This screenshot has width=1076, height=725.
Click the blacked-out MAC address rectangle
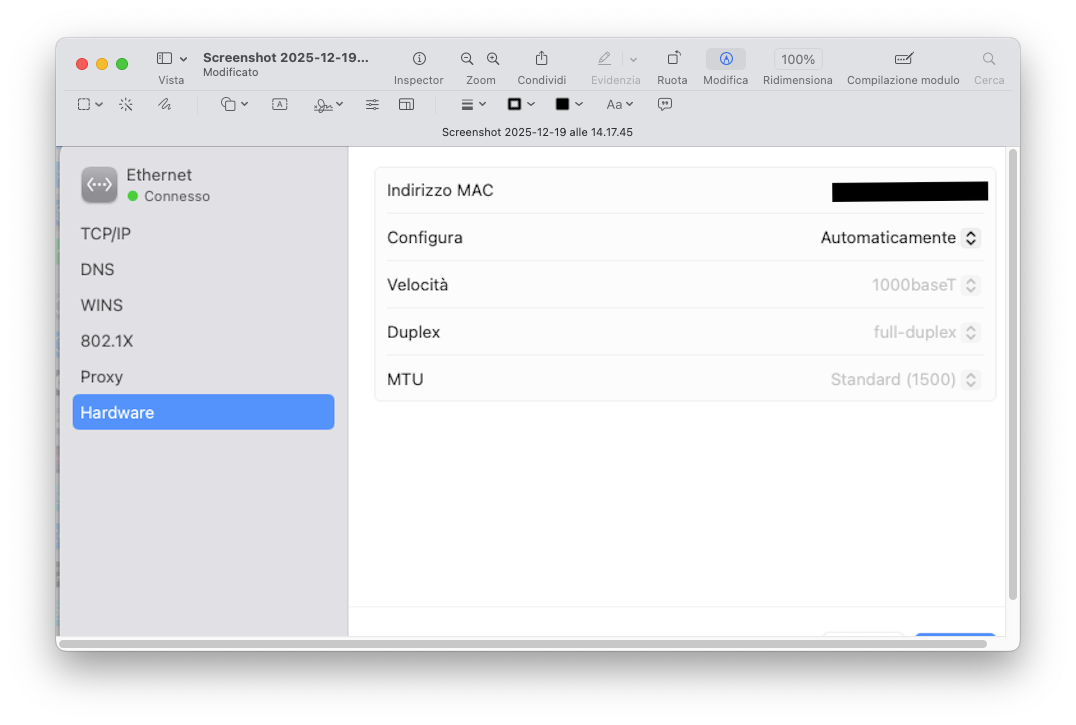pos(909,191)
